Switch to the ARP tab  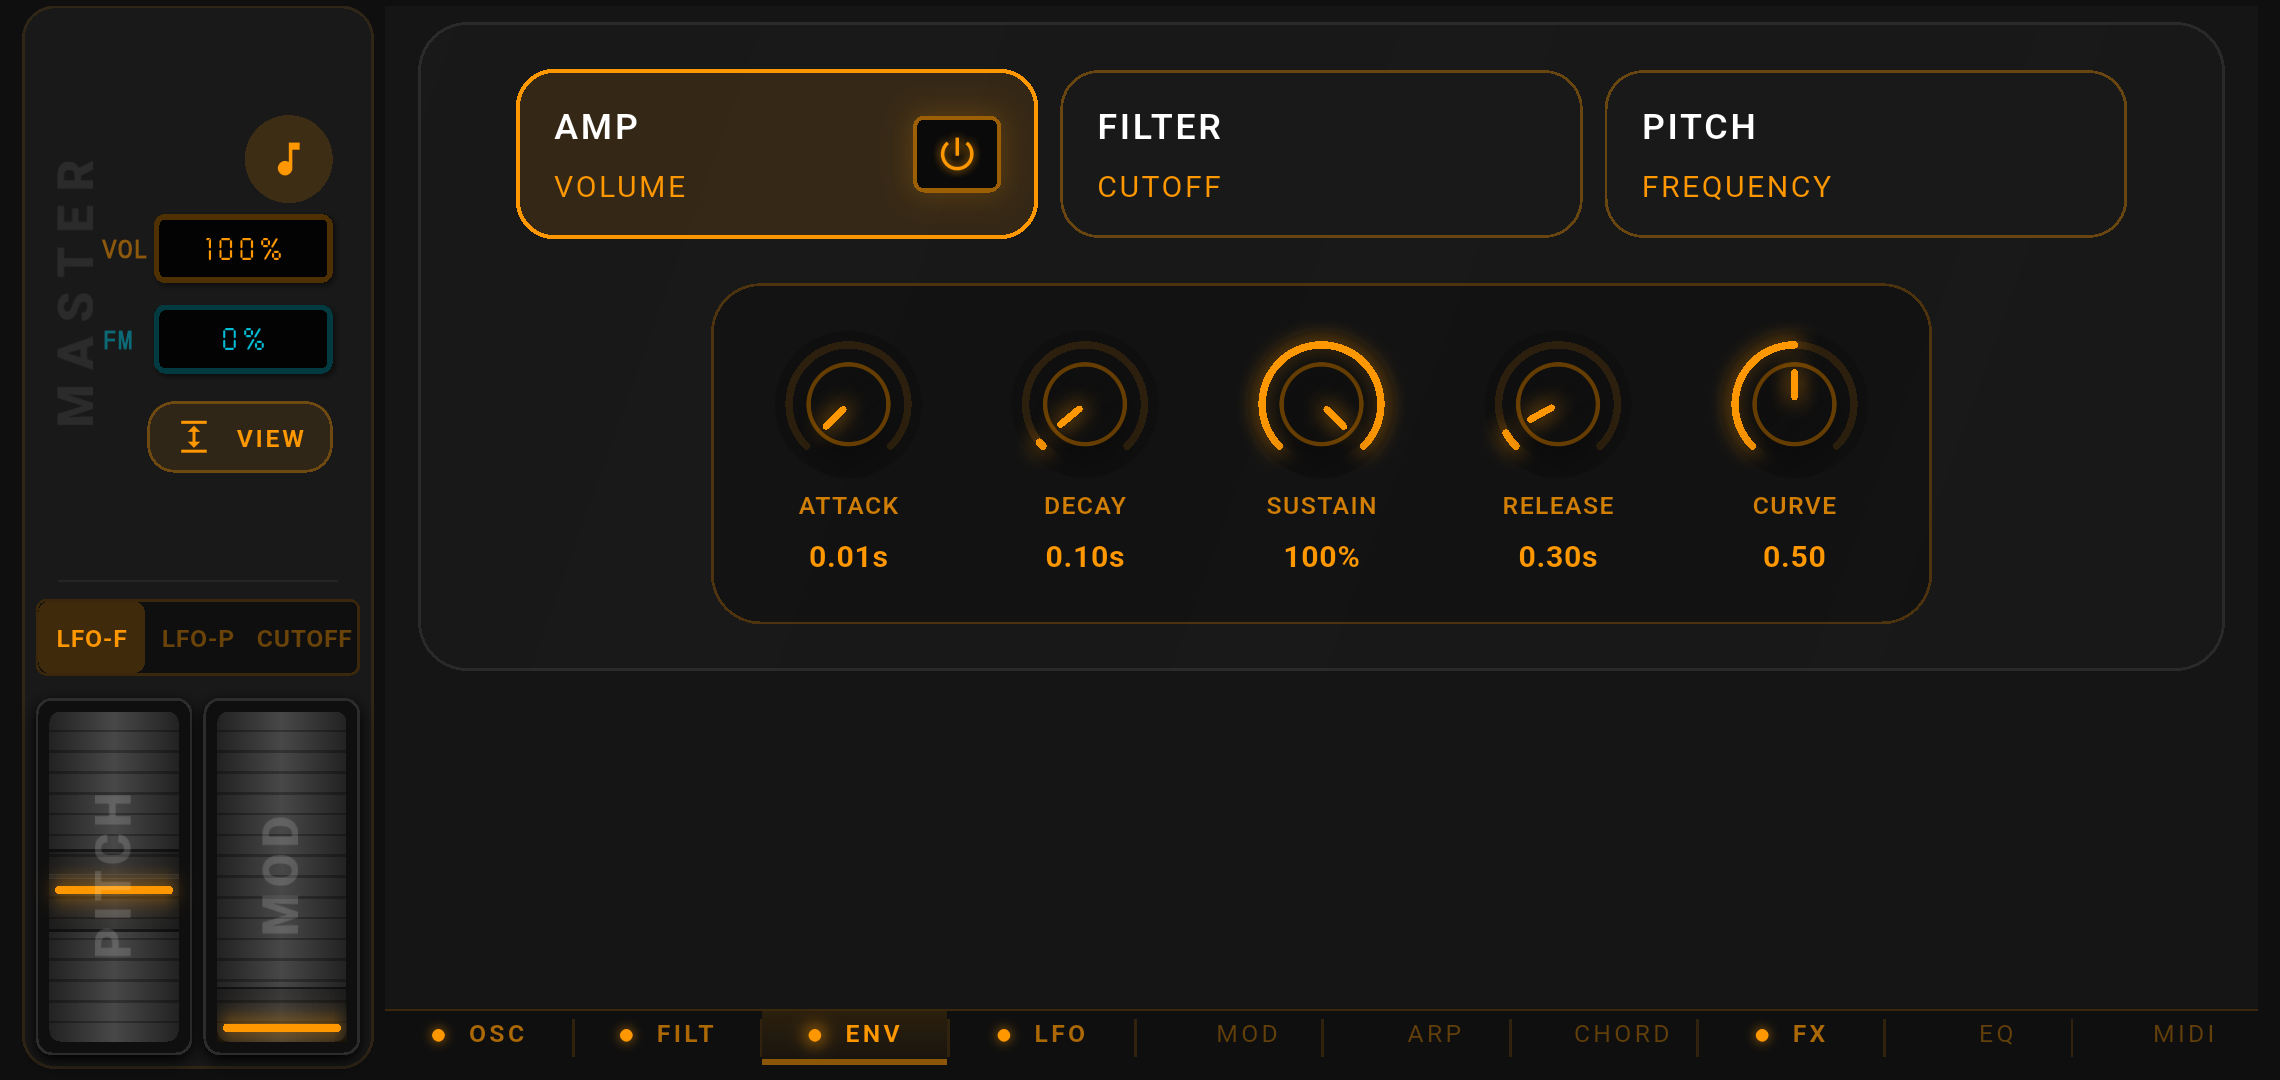click(1435, 1034)
